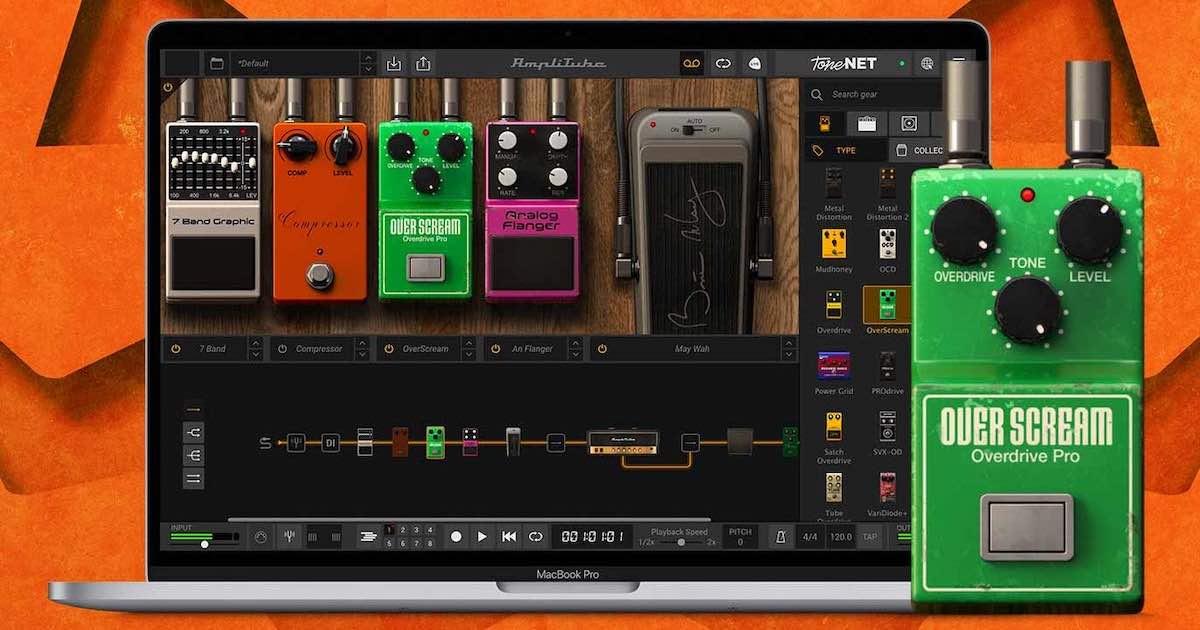The width and height of the screenshot is (1200, 630).
Task: Bypass the Compressor slot power button
Action: [283, 349]
